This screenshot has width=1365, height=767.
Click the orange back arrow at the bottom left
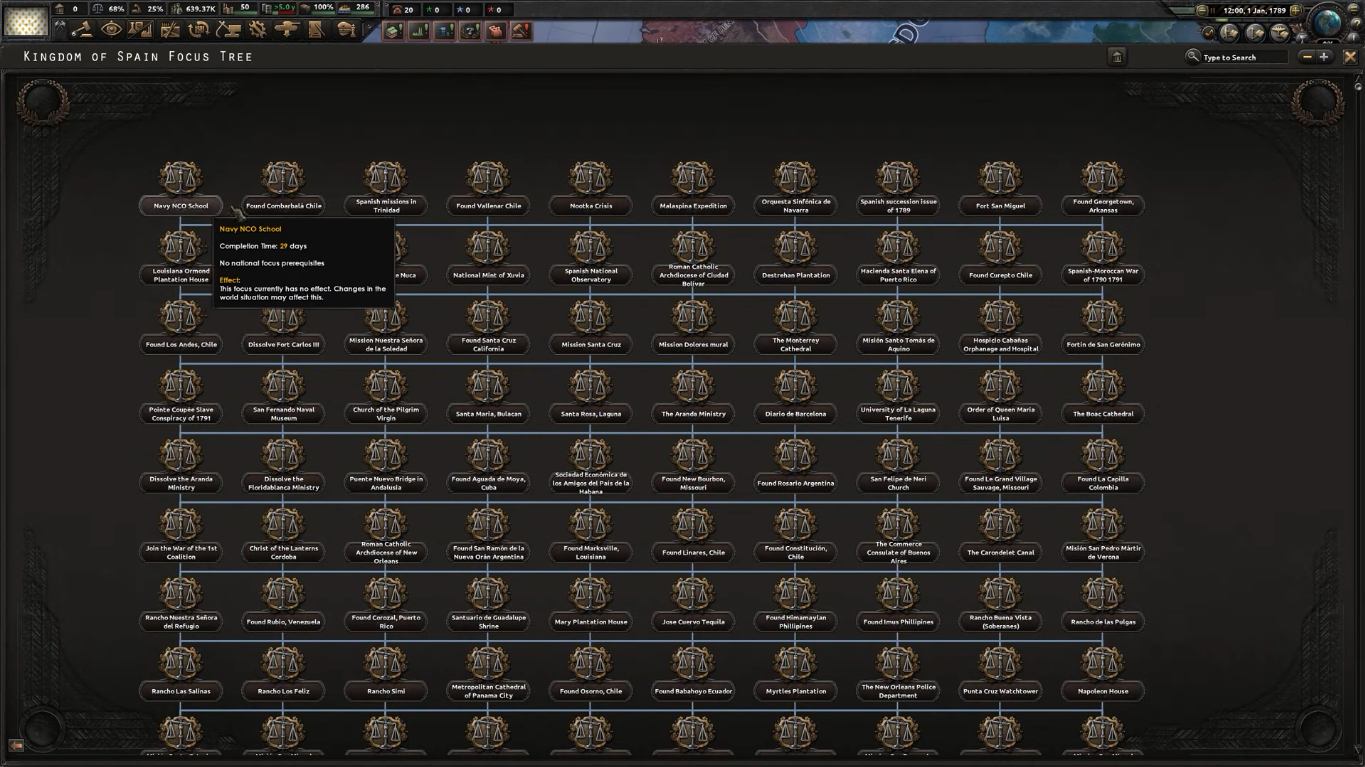coord(16,745)
